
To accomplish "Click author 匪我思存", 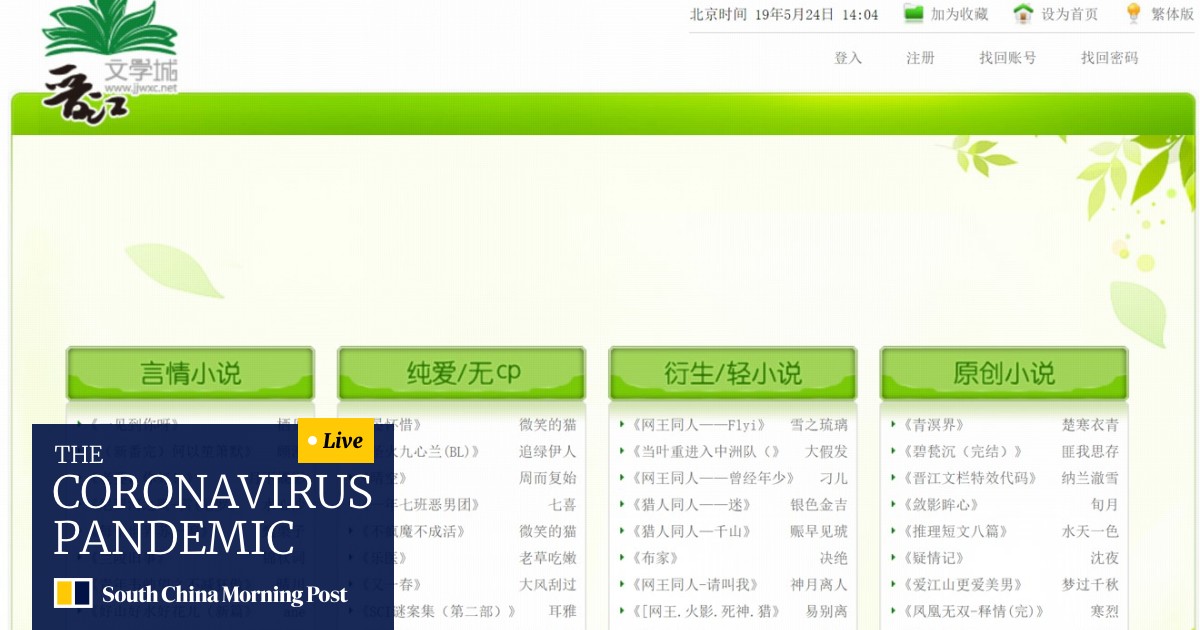I will tap(1090, 452).
